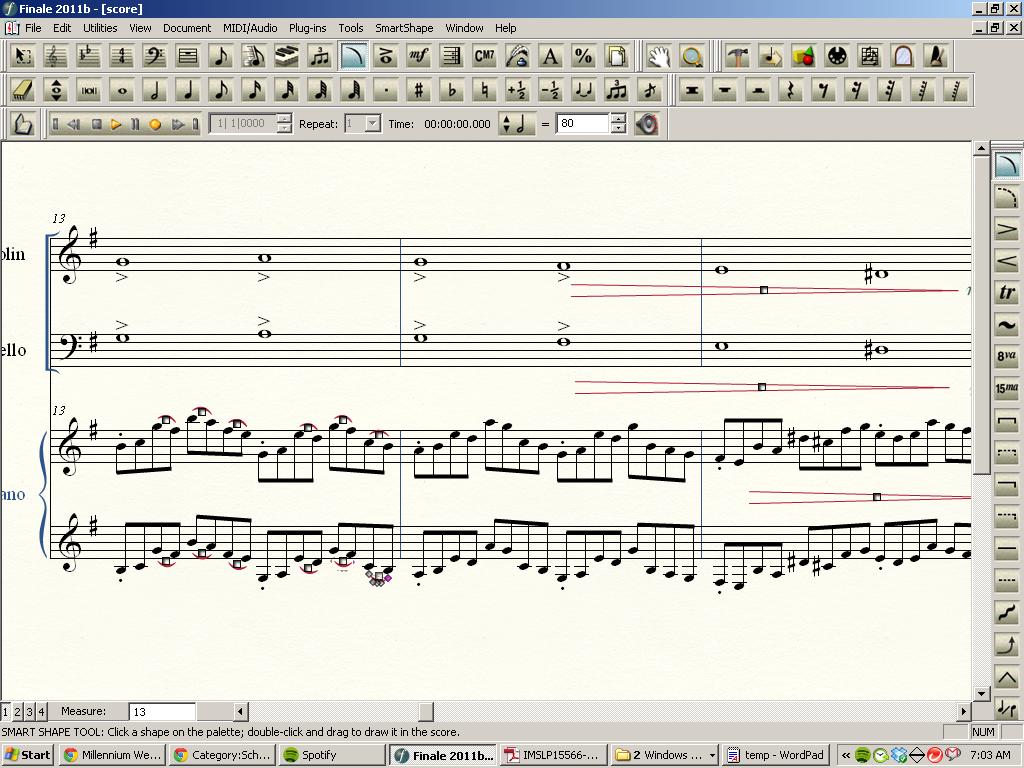Select the Repeat tool

click(451, 56)
